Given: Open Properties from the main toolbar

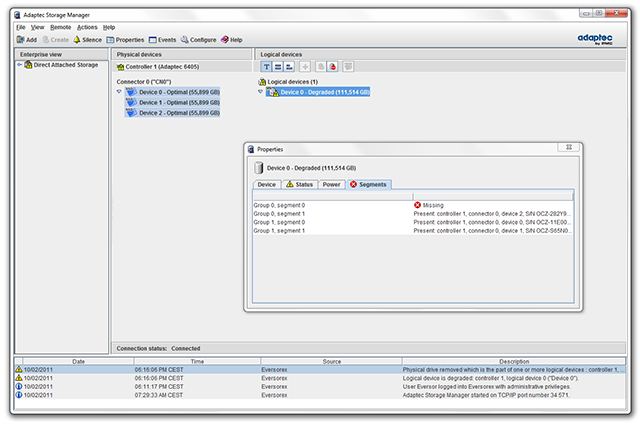Looking at the screenshot, I should tap(125, 40).
